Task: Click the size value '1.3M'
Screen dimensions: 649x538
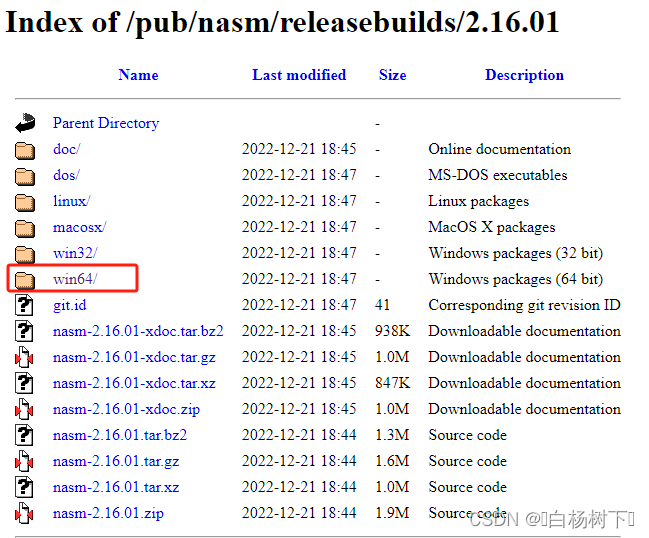Action: pos(392,435)
